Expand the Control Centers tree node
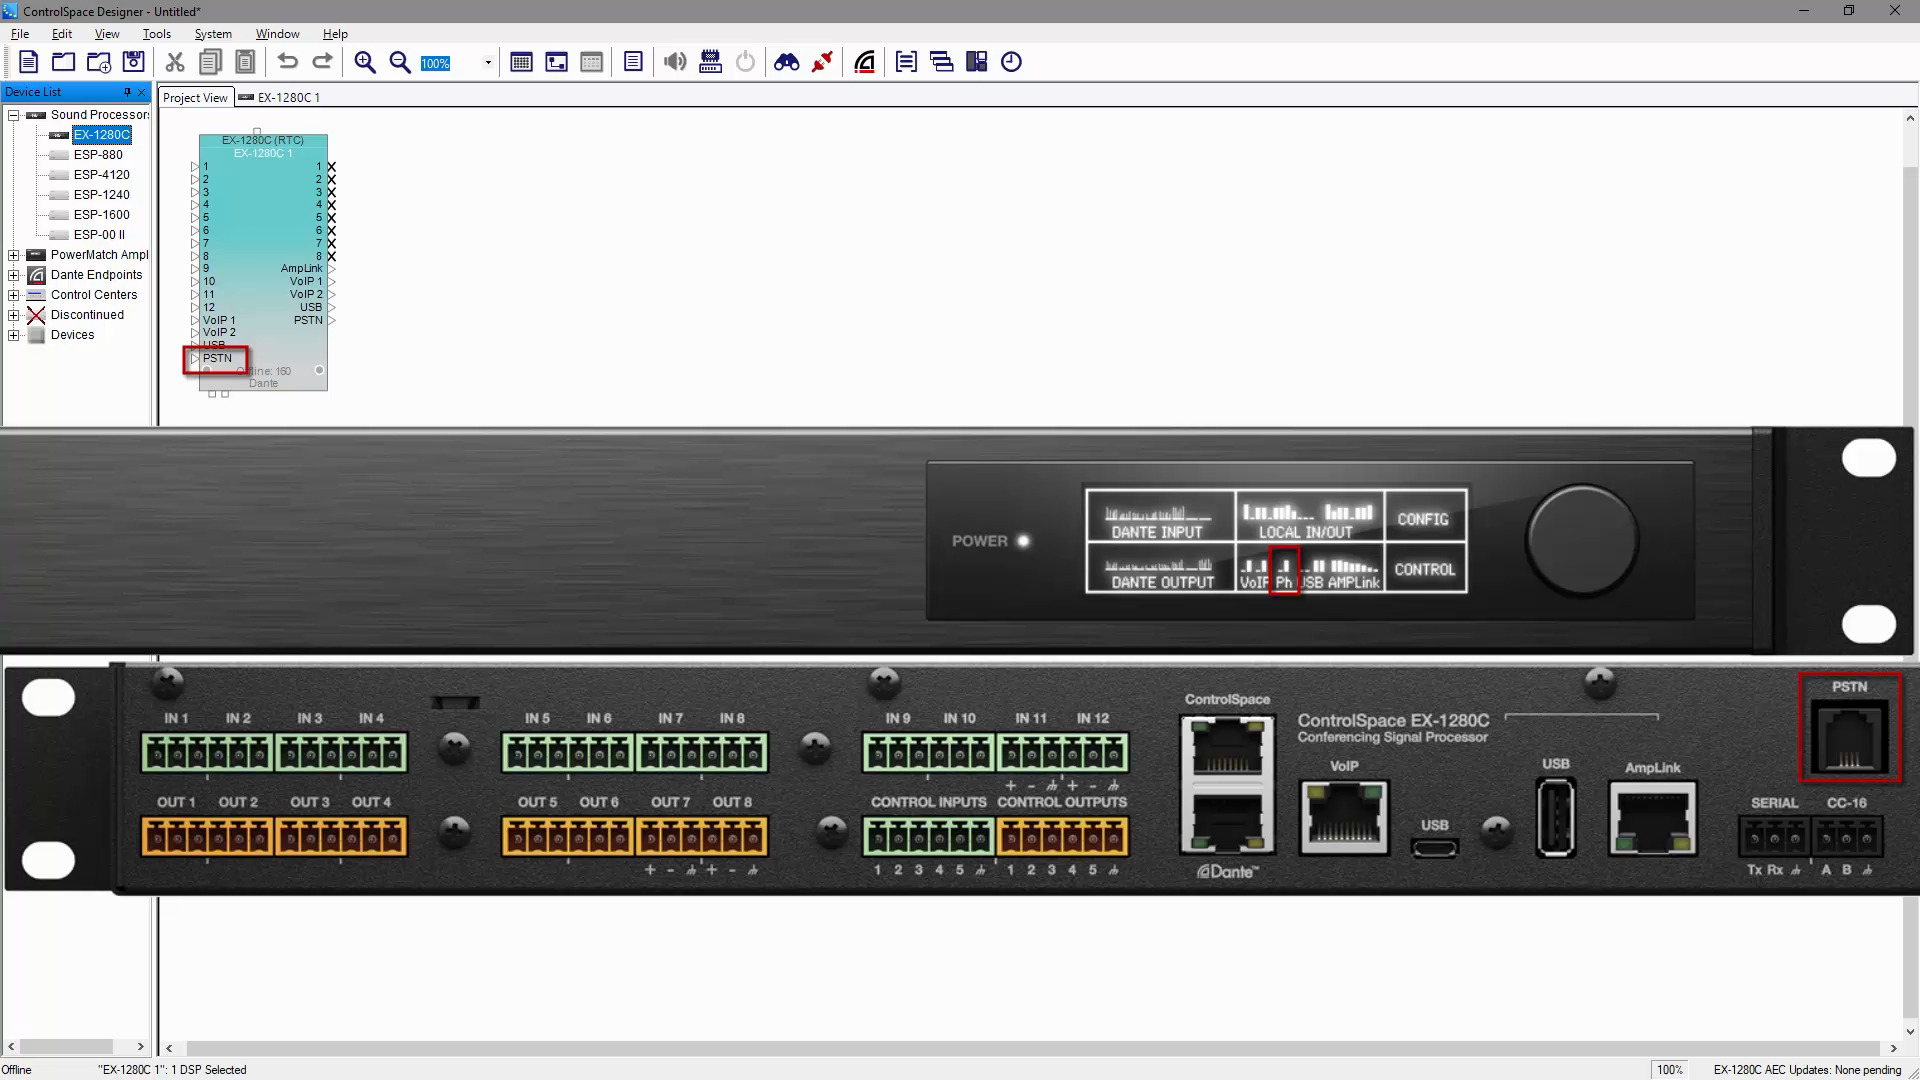This screenshot has height=1080, width=1920. click(x=14, y=295)
